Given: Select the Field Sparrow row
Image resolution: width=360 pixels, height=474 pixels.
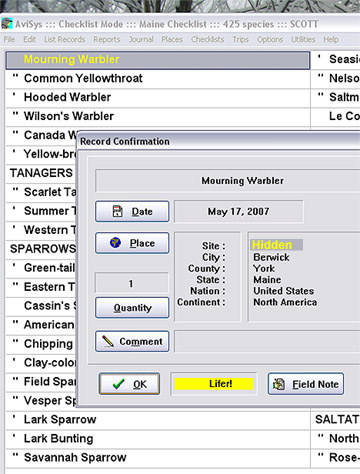Looking at the screenshot, I should [41, 382].
